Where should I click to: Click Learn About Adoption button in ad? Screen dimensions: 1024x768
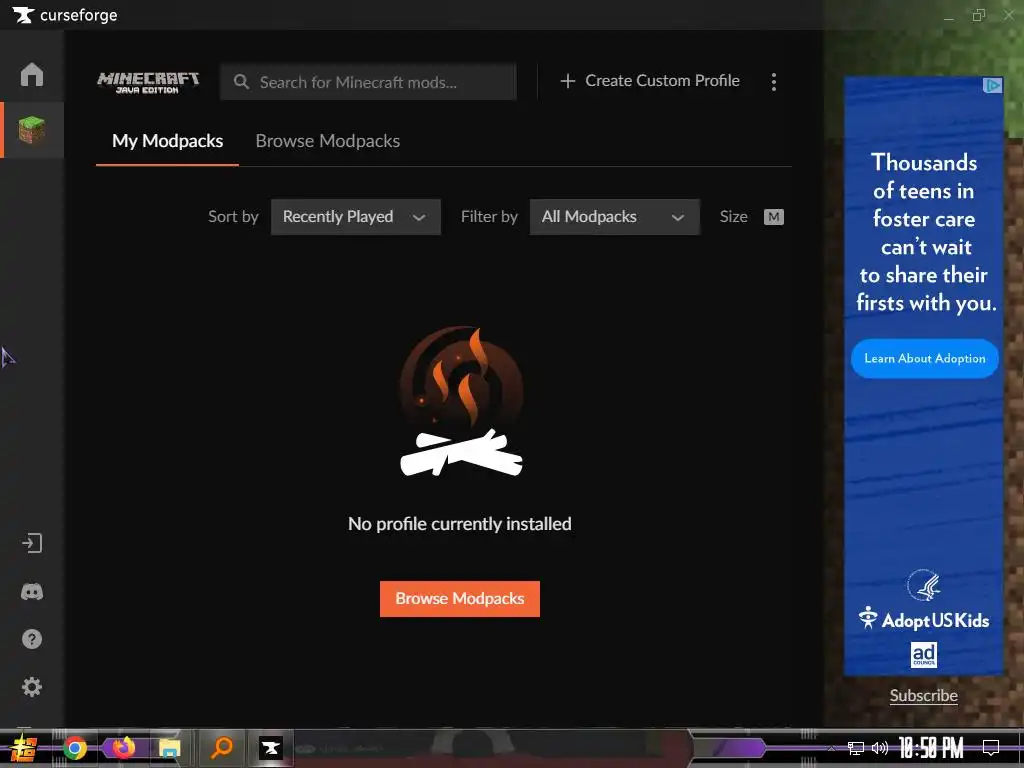point(925,359)
